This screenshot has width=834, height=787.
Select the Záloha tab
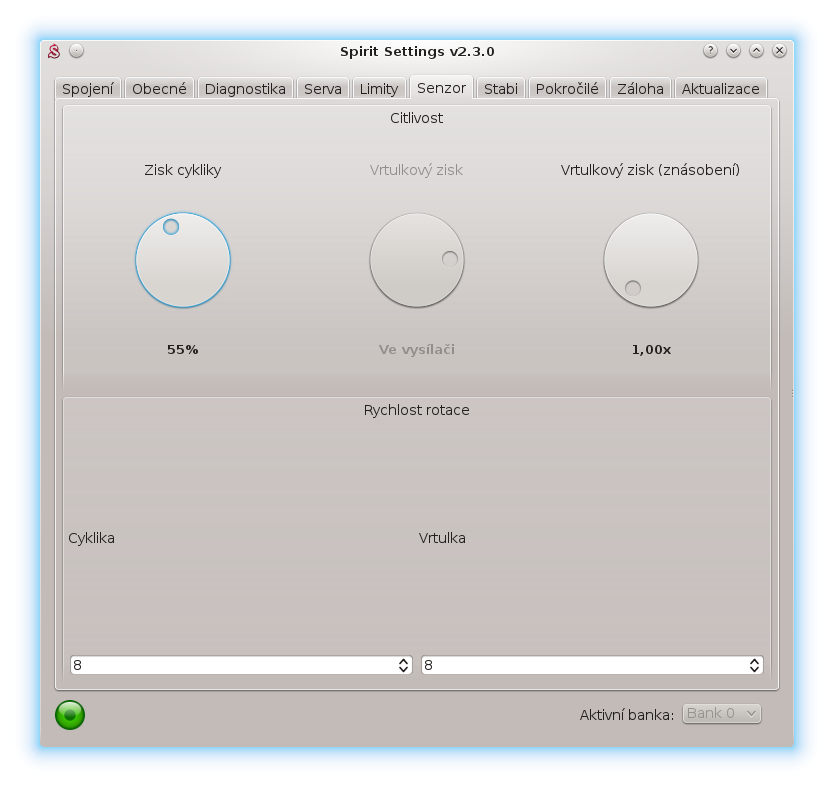pos(640,88)
